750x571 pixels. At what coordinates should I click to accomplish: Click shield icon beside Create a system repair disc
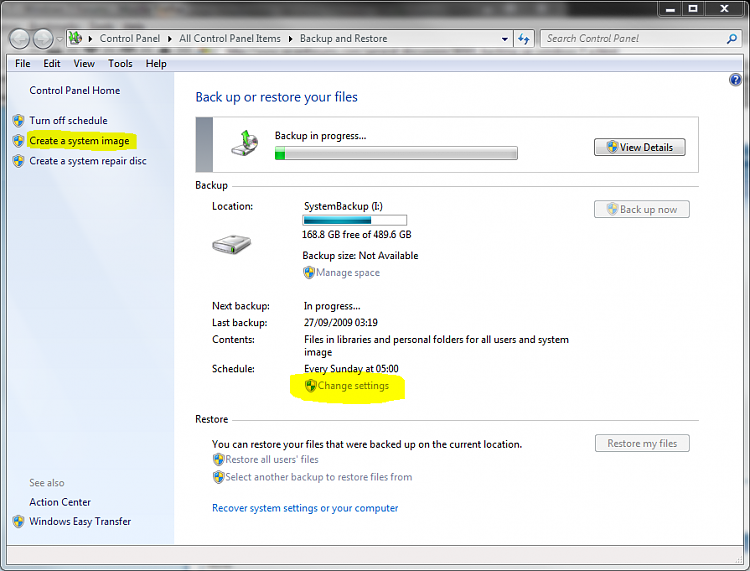tap(18, 161)
